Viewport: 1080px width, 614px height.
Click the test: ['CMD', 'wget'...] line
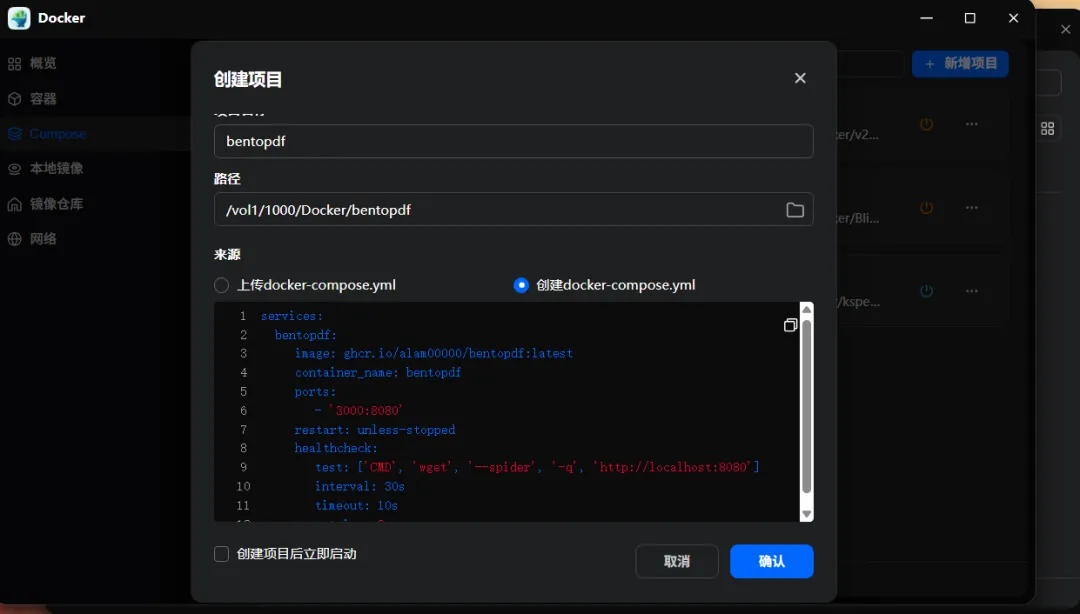(537, 468)
